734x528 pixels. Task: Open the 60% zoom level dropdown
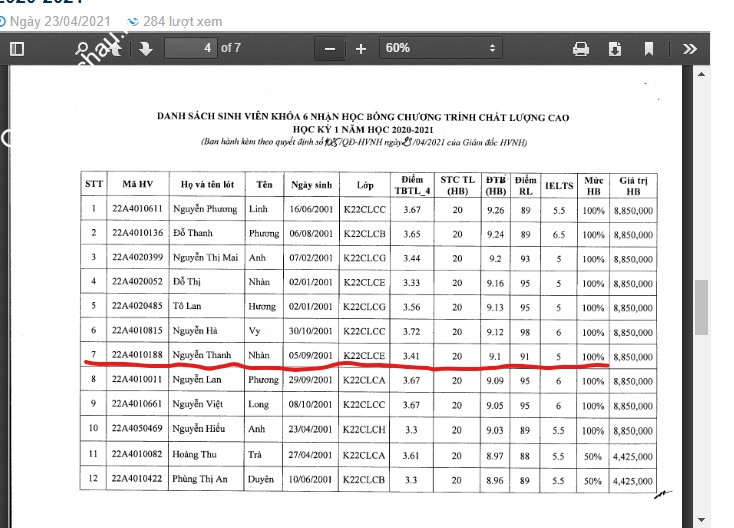tap(440, 48)
